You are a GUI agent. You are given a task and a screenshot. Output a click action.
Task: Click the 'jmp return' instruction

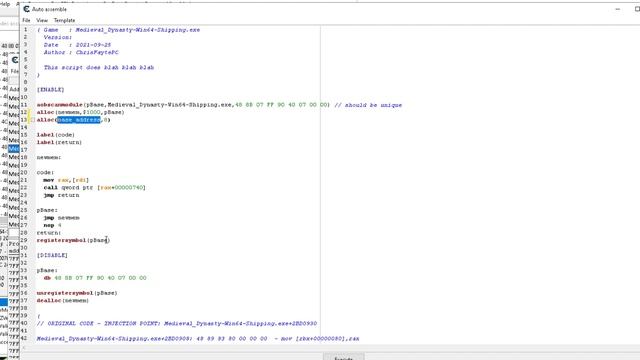pos(61,195)
